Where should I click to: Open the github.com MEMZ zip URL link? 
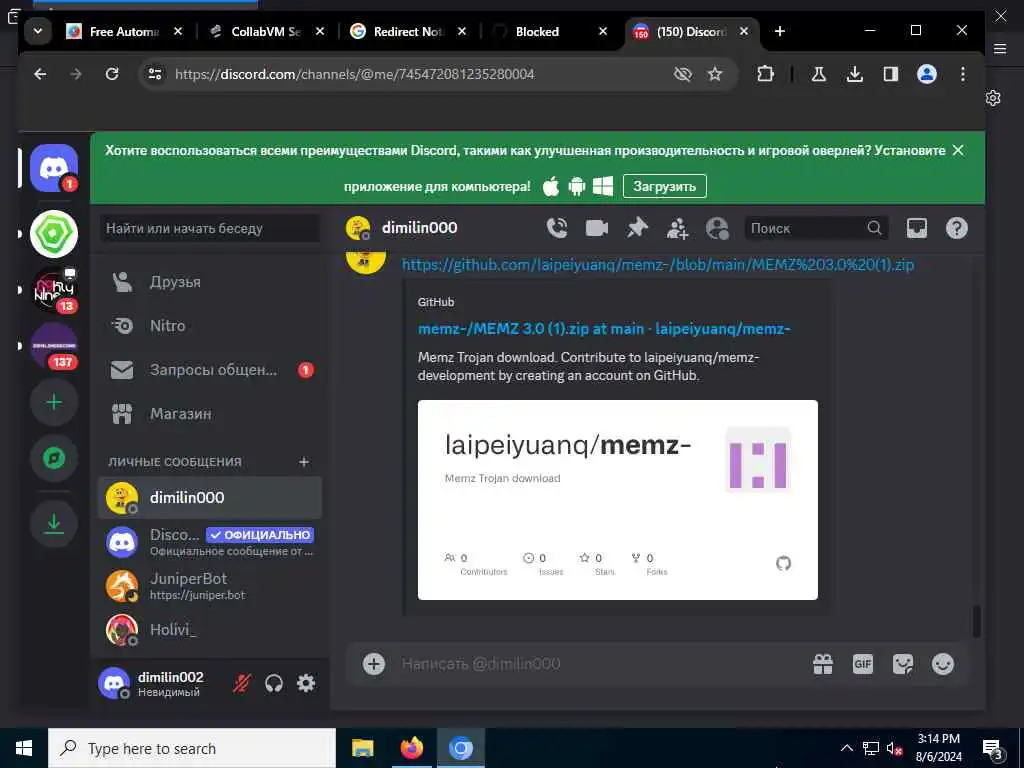(658, 264)
